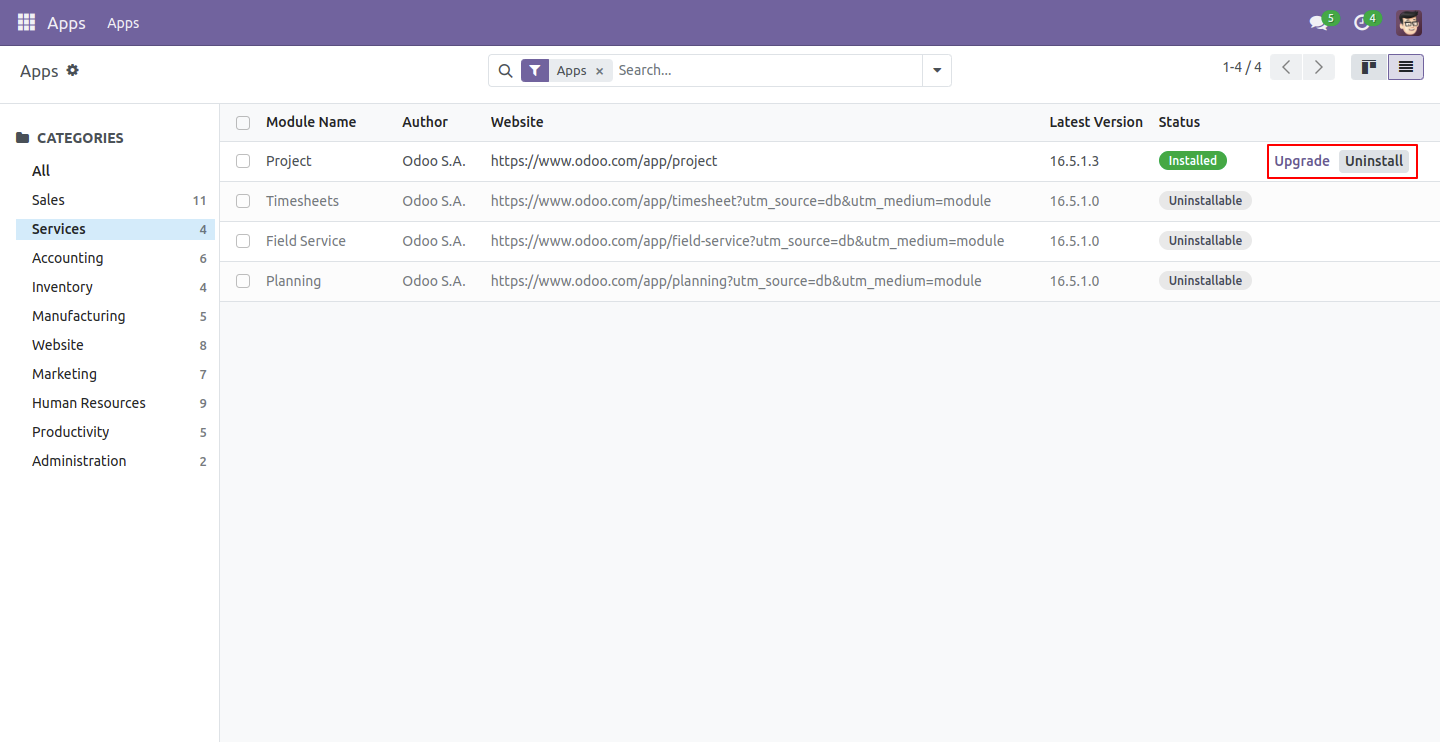Sort by Module Name column header

[x=311, y=122]
